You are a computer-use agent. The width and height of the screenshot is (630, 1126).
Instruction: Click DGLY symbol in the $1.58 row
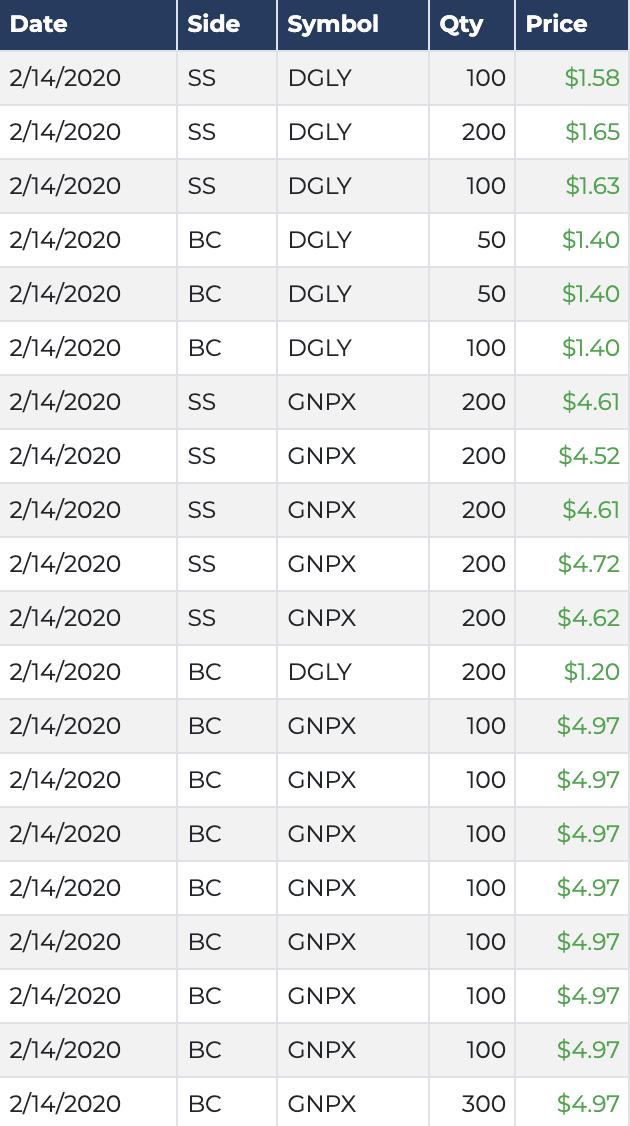click(x=320, y=78)
